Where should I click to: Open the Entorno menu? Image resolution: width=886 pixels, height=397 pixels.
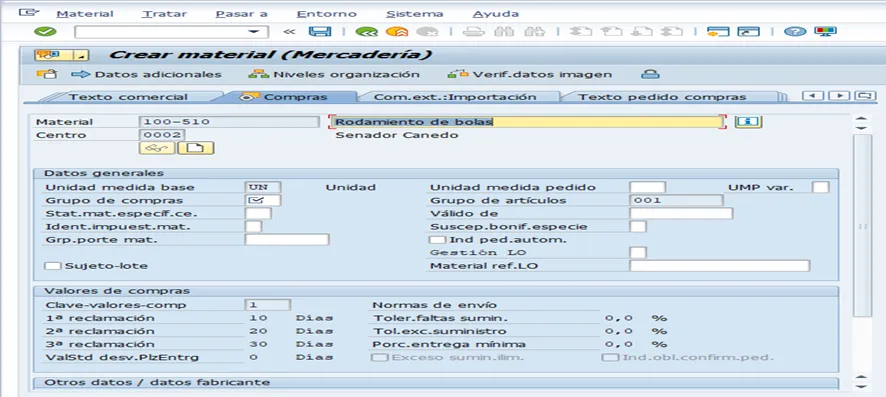coord(326,14)
